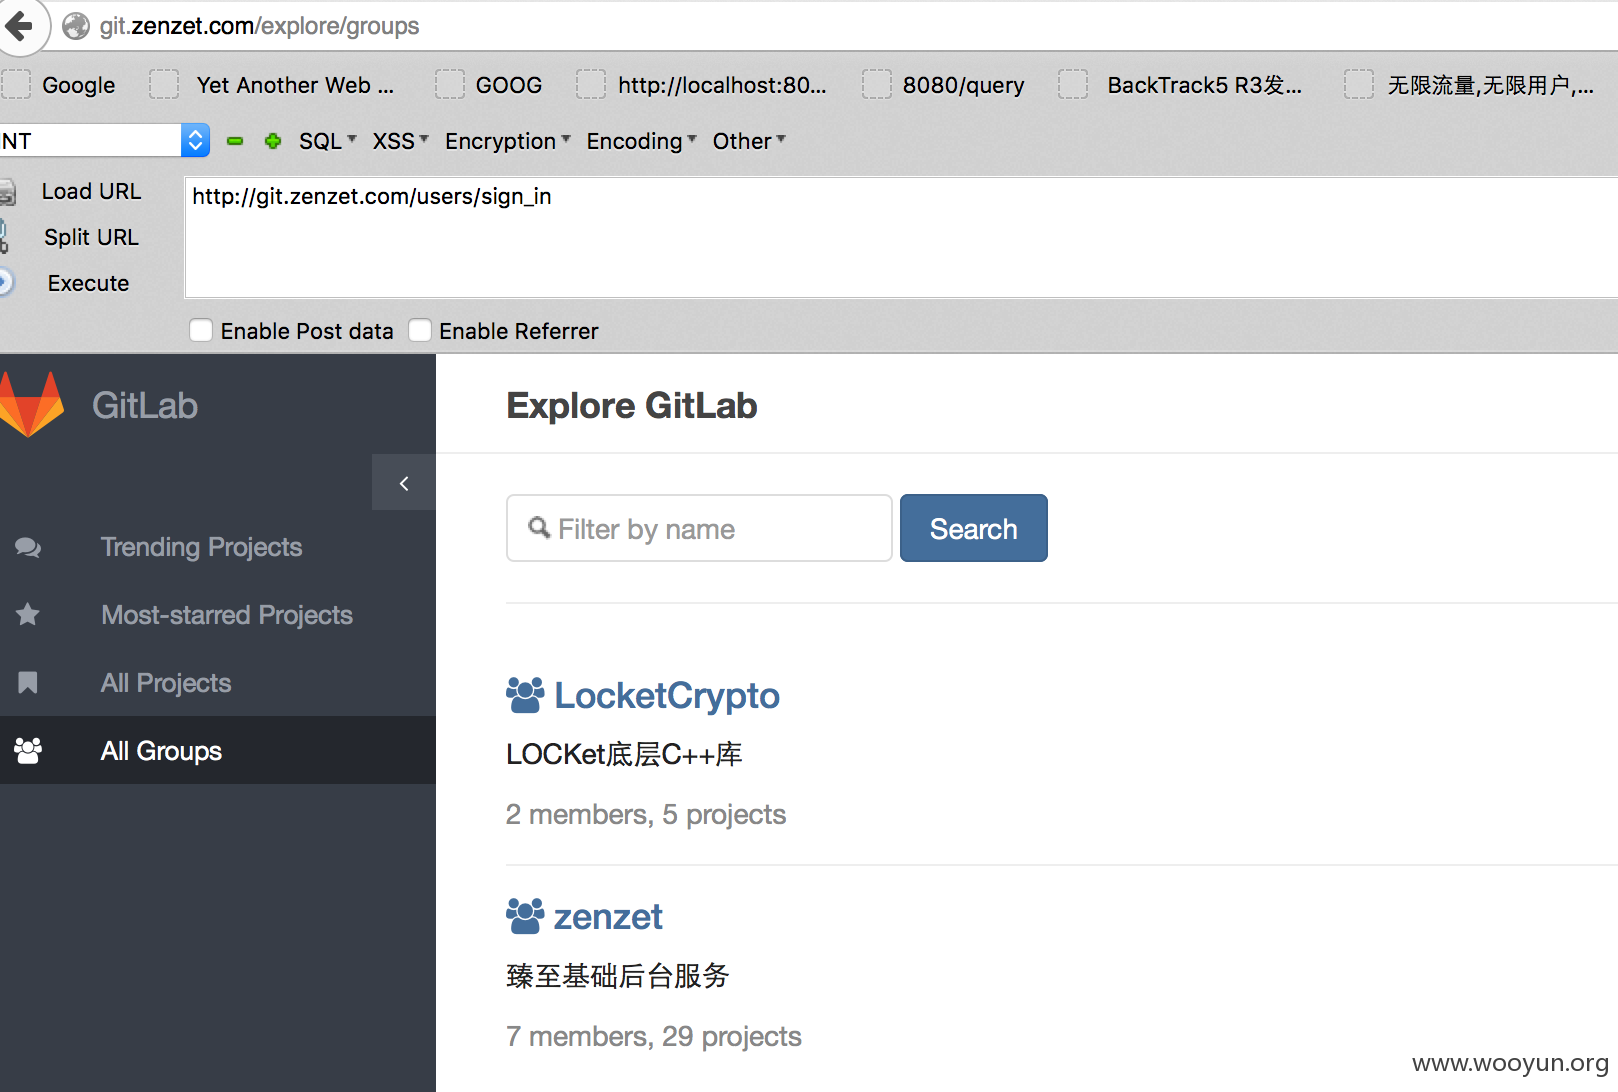
Task: Open the 无限流量,无限用户 bookmark
Action: (x=1490, y=85)
